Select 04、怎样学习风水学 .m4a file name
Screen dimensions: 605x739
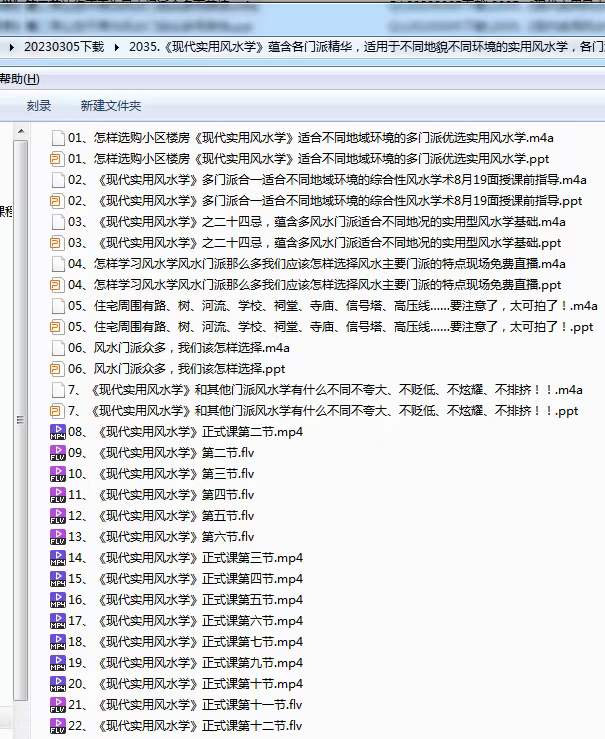(x=317, y=264)
